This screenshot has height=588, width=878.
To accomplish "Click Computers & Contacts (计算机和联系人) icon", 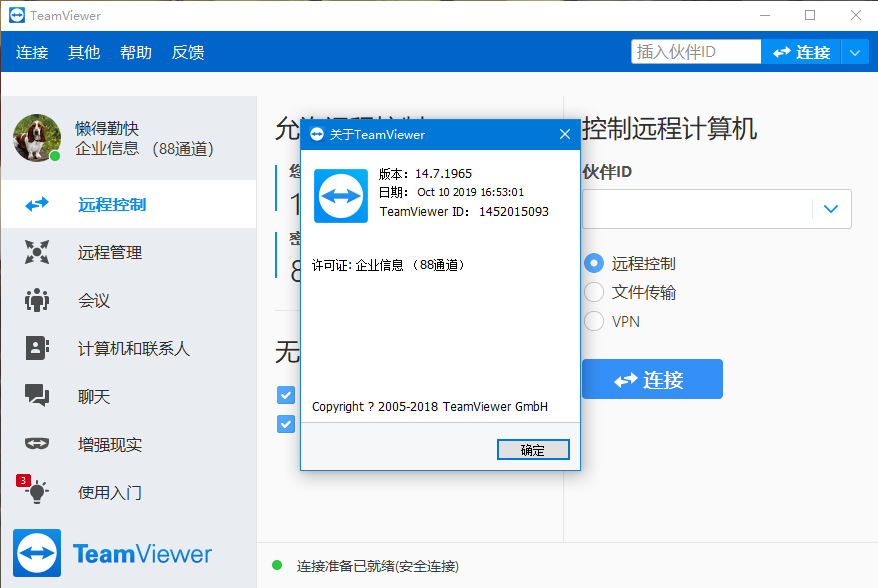I will coord(37,349).
